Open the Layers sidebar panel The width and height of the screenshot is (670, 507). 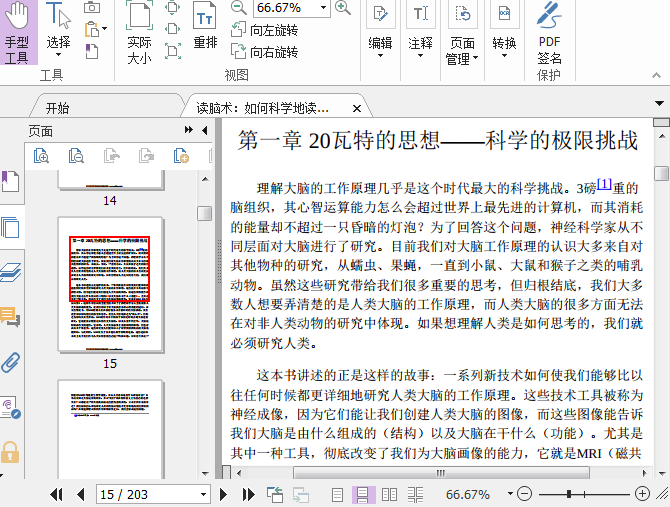(x=11, y=273)
